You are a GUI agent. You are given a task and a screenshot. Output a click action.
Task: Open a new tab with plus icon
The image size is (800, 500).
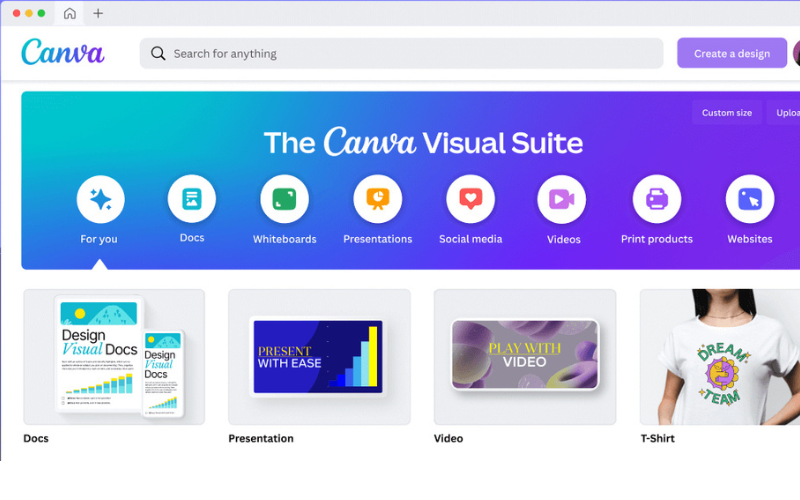pos(98,13)
